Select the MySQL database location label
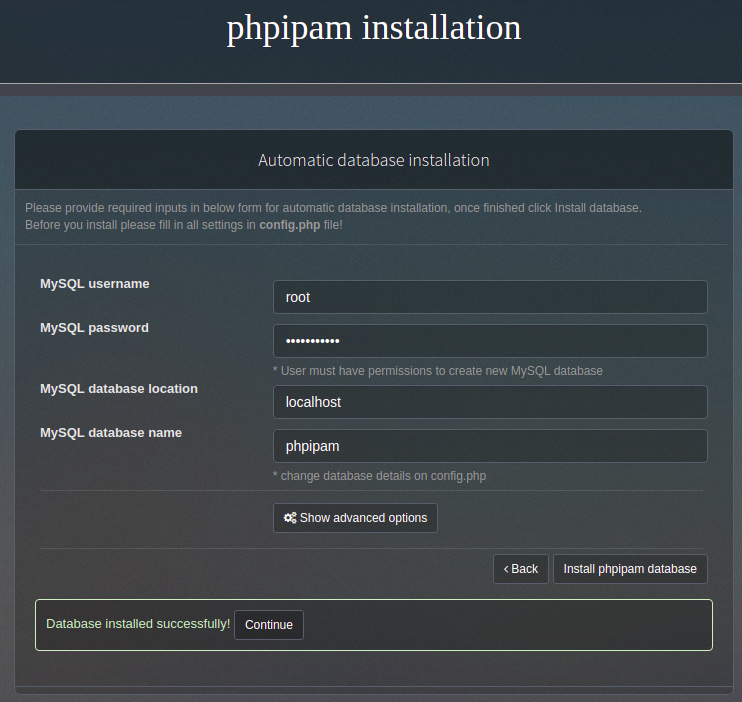Viewport: 742px width, 702px height. 119,389
